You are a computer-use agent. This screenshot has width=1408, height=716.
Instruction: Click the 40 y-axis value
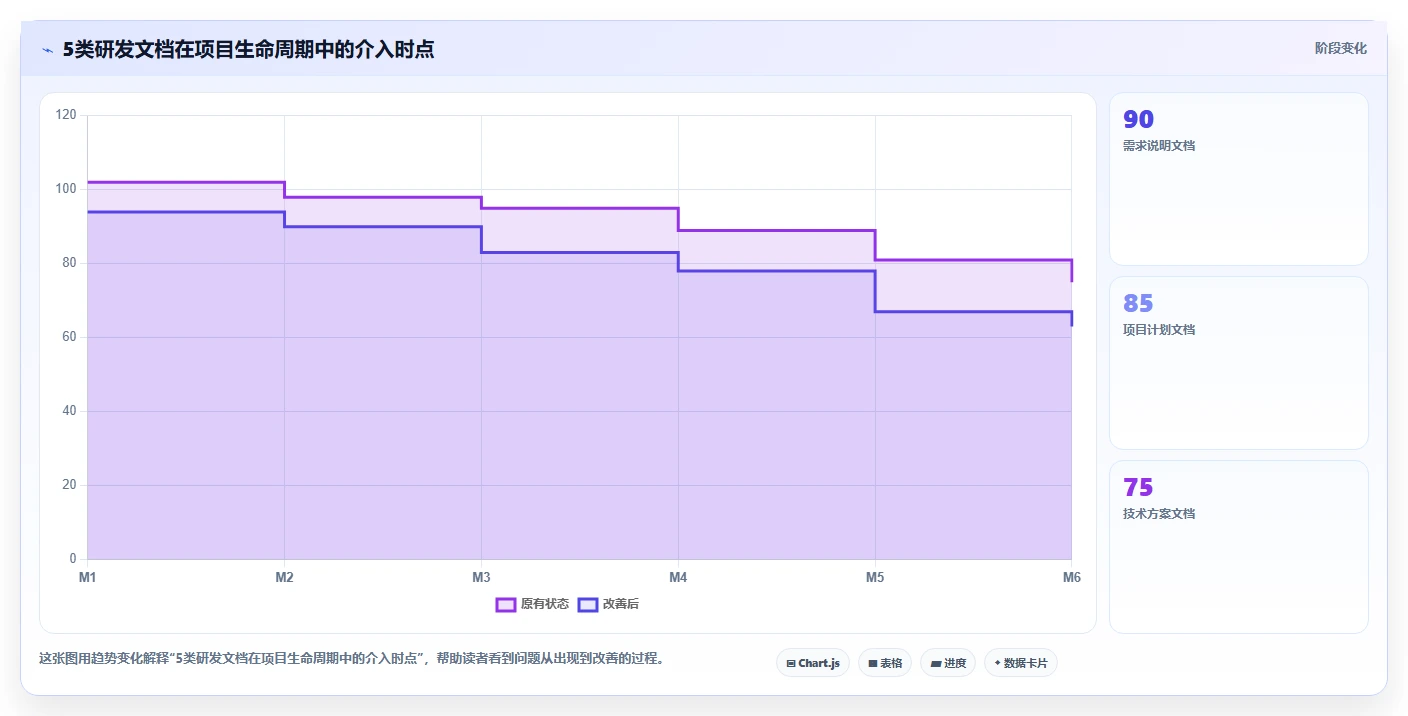[x=69, y=411]
